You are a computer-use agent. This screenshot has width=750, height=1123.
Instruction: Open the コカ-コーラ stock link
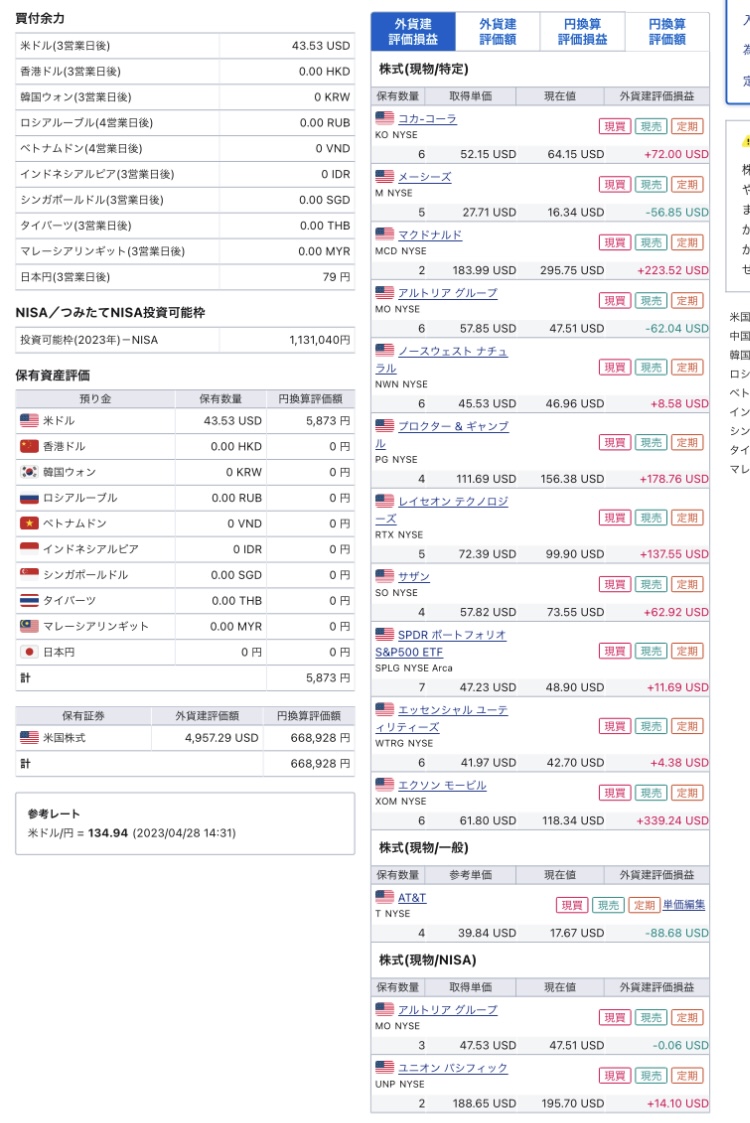pos(427,118)
